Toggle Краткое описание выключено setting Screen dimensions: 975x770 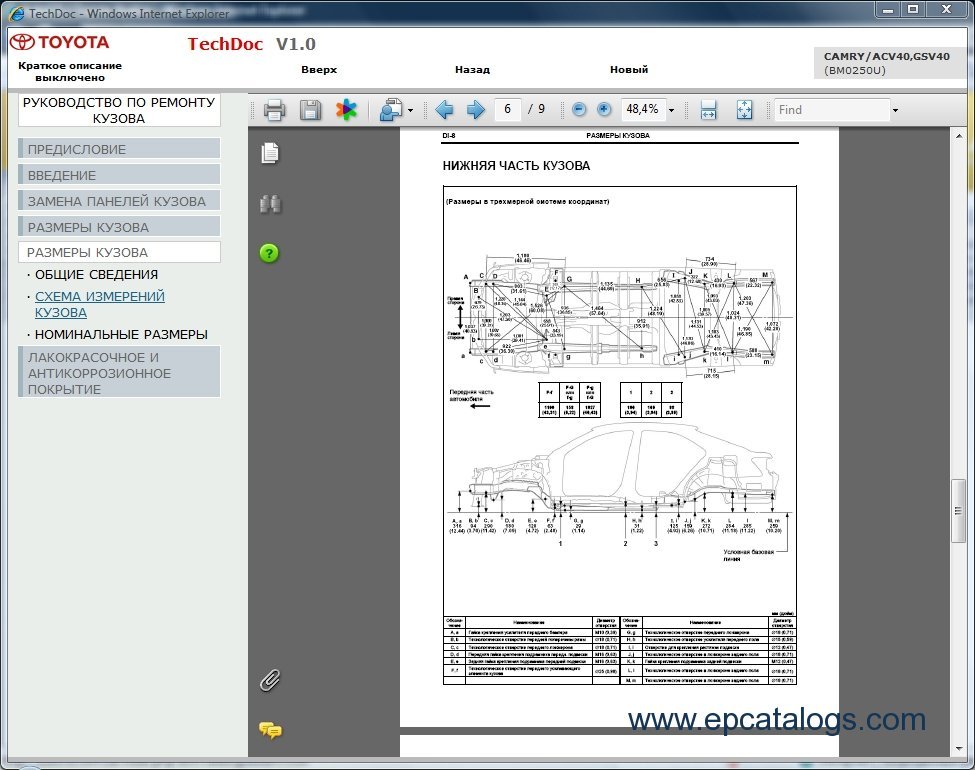(x=70, y=72)
